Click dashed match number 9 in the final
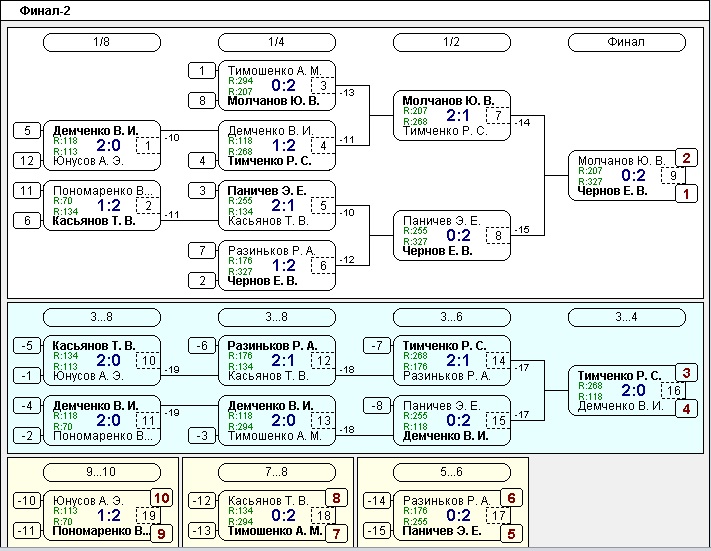The image size is (711, 551). [x=673, y=176]
